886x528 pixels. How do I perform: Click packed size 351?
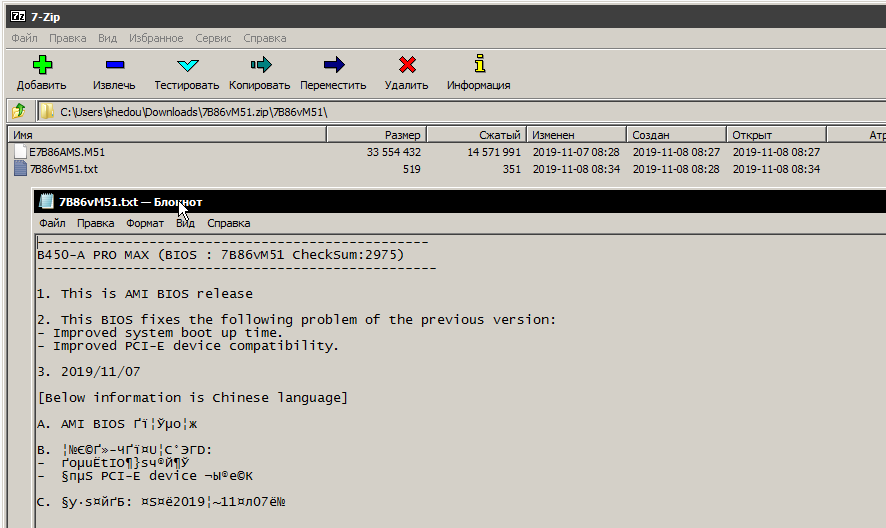click(x=512, y=169)
